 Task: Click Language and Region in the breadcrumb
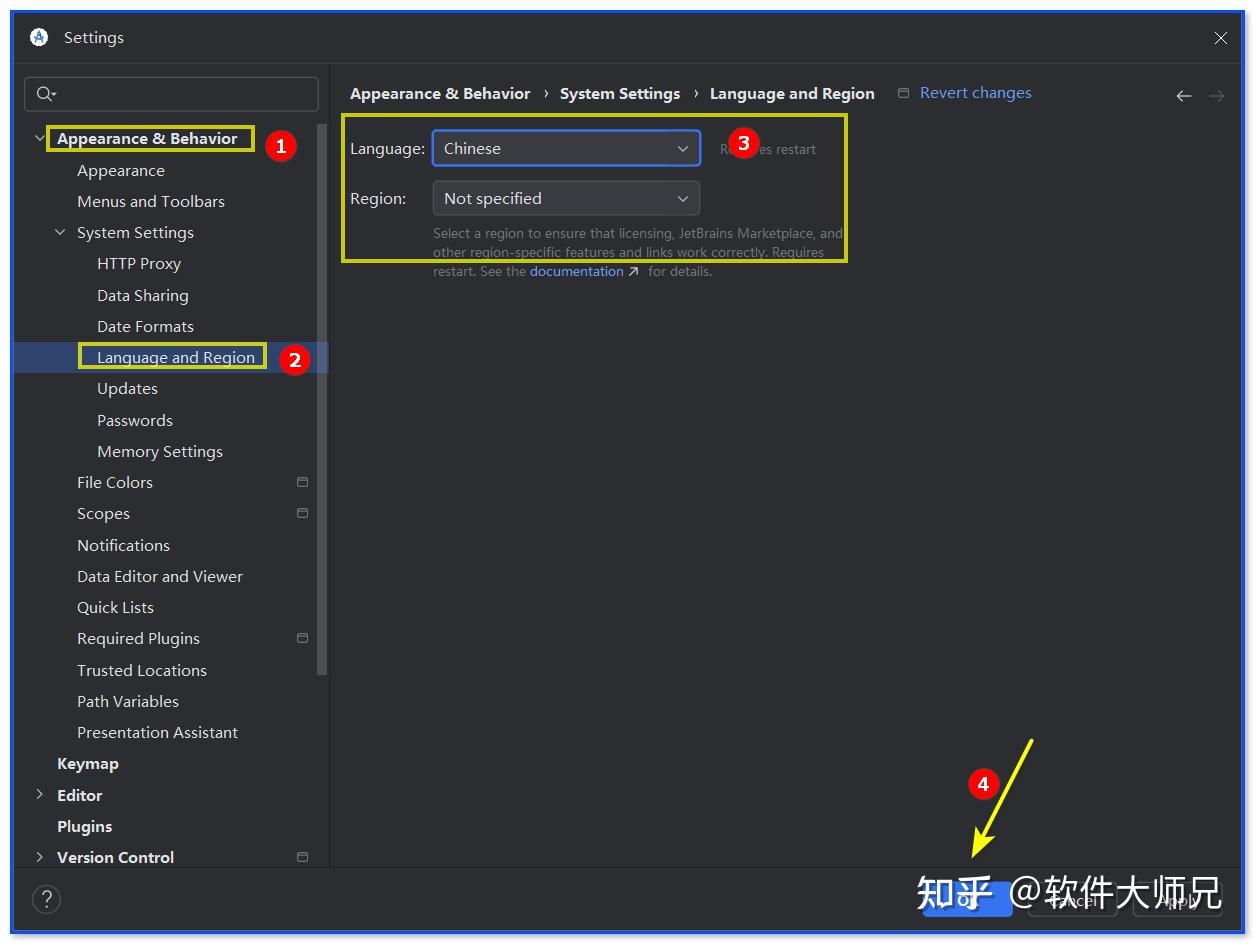pos(792,94)
